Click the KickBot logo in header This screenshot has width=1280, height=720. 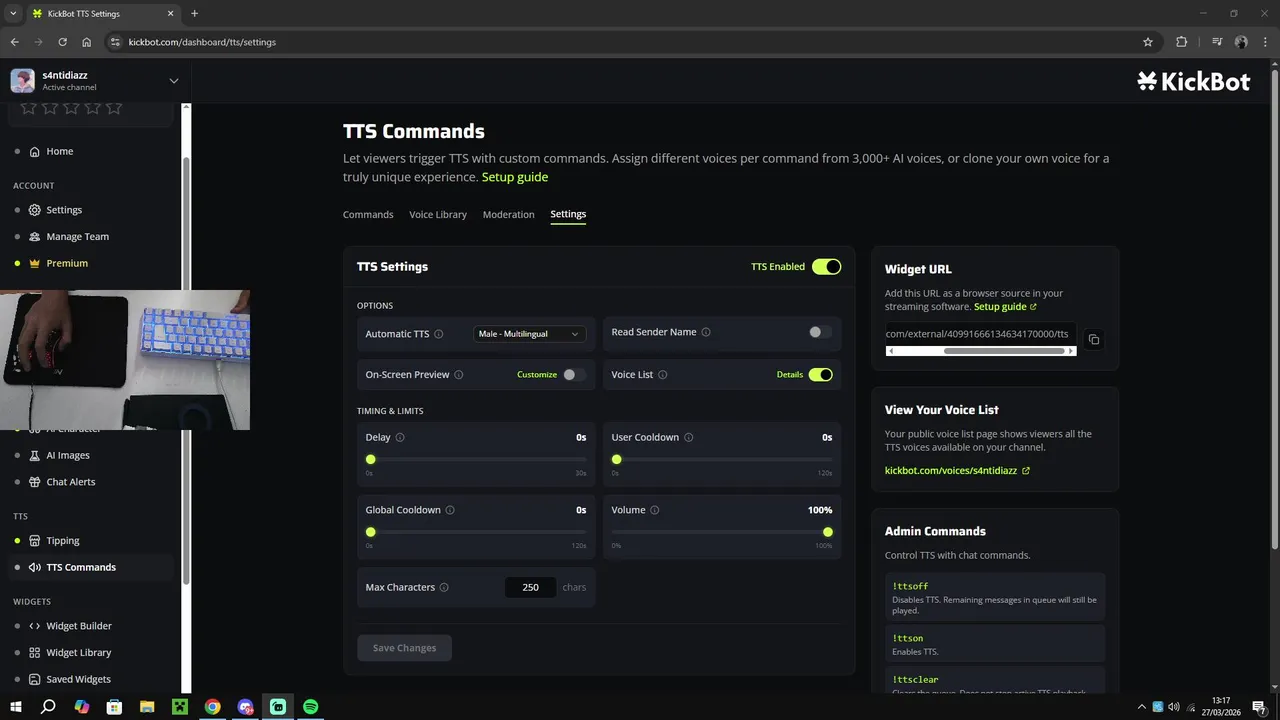1194,82
